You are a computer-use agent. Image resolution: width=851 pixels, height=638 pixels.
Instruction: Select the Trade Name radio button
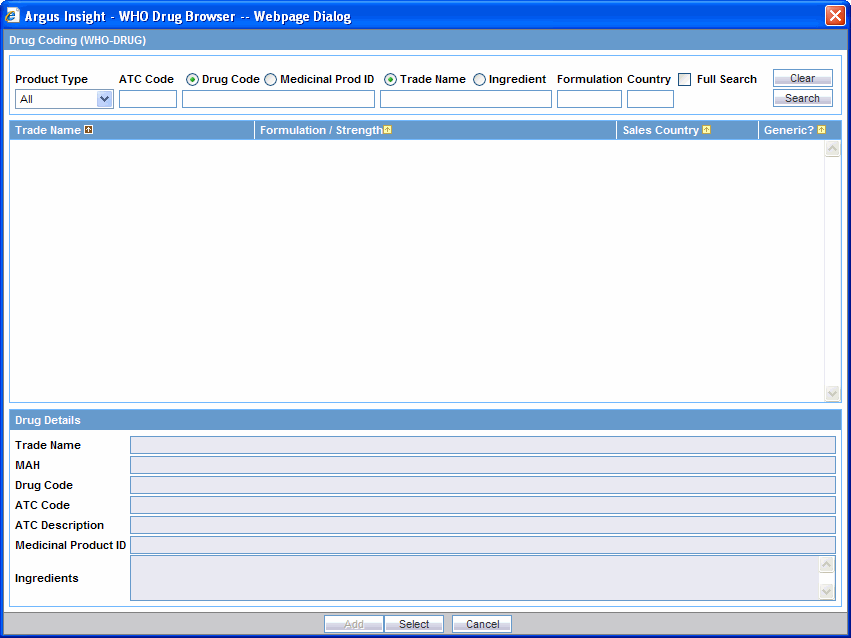(x=390, y=80)
